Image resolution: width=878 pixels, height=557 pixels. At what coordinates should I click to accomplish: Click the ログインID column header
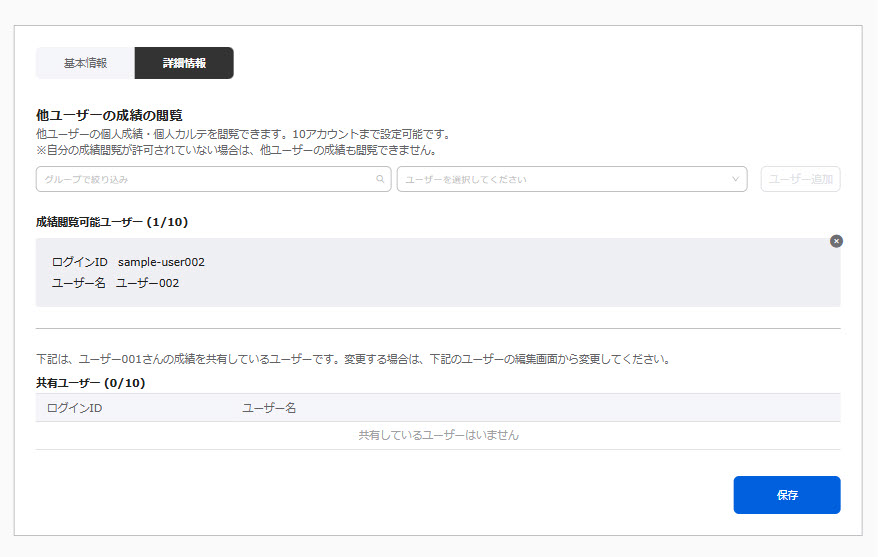(x=74, y=408)
